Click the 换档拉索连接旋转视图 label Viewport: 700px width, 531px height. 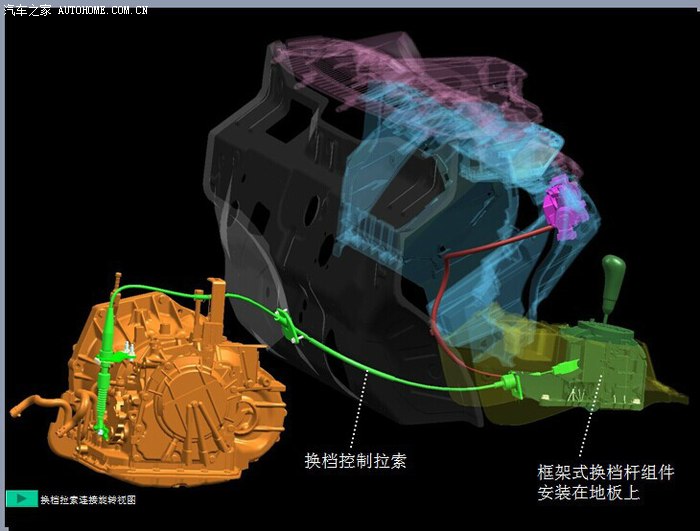click(88, 499)
